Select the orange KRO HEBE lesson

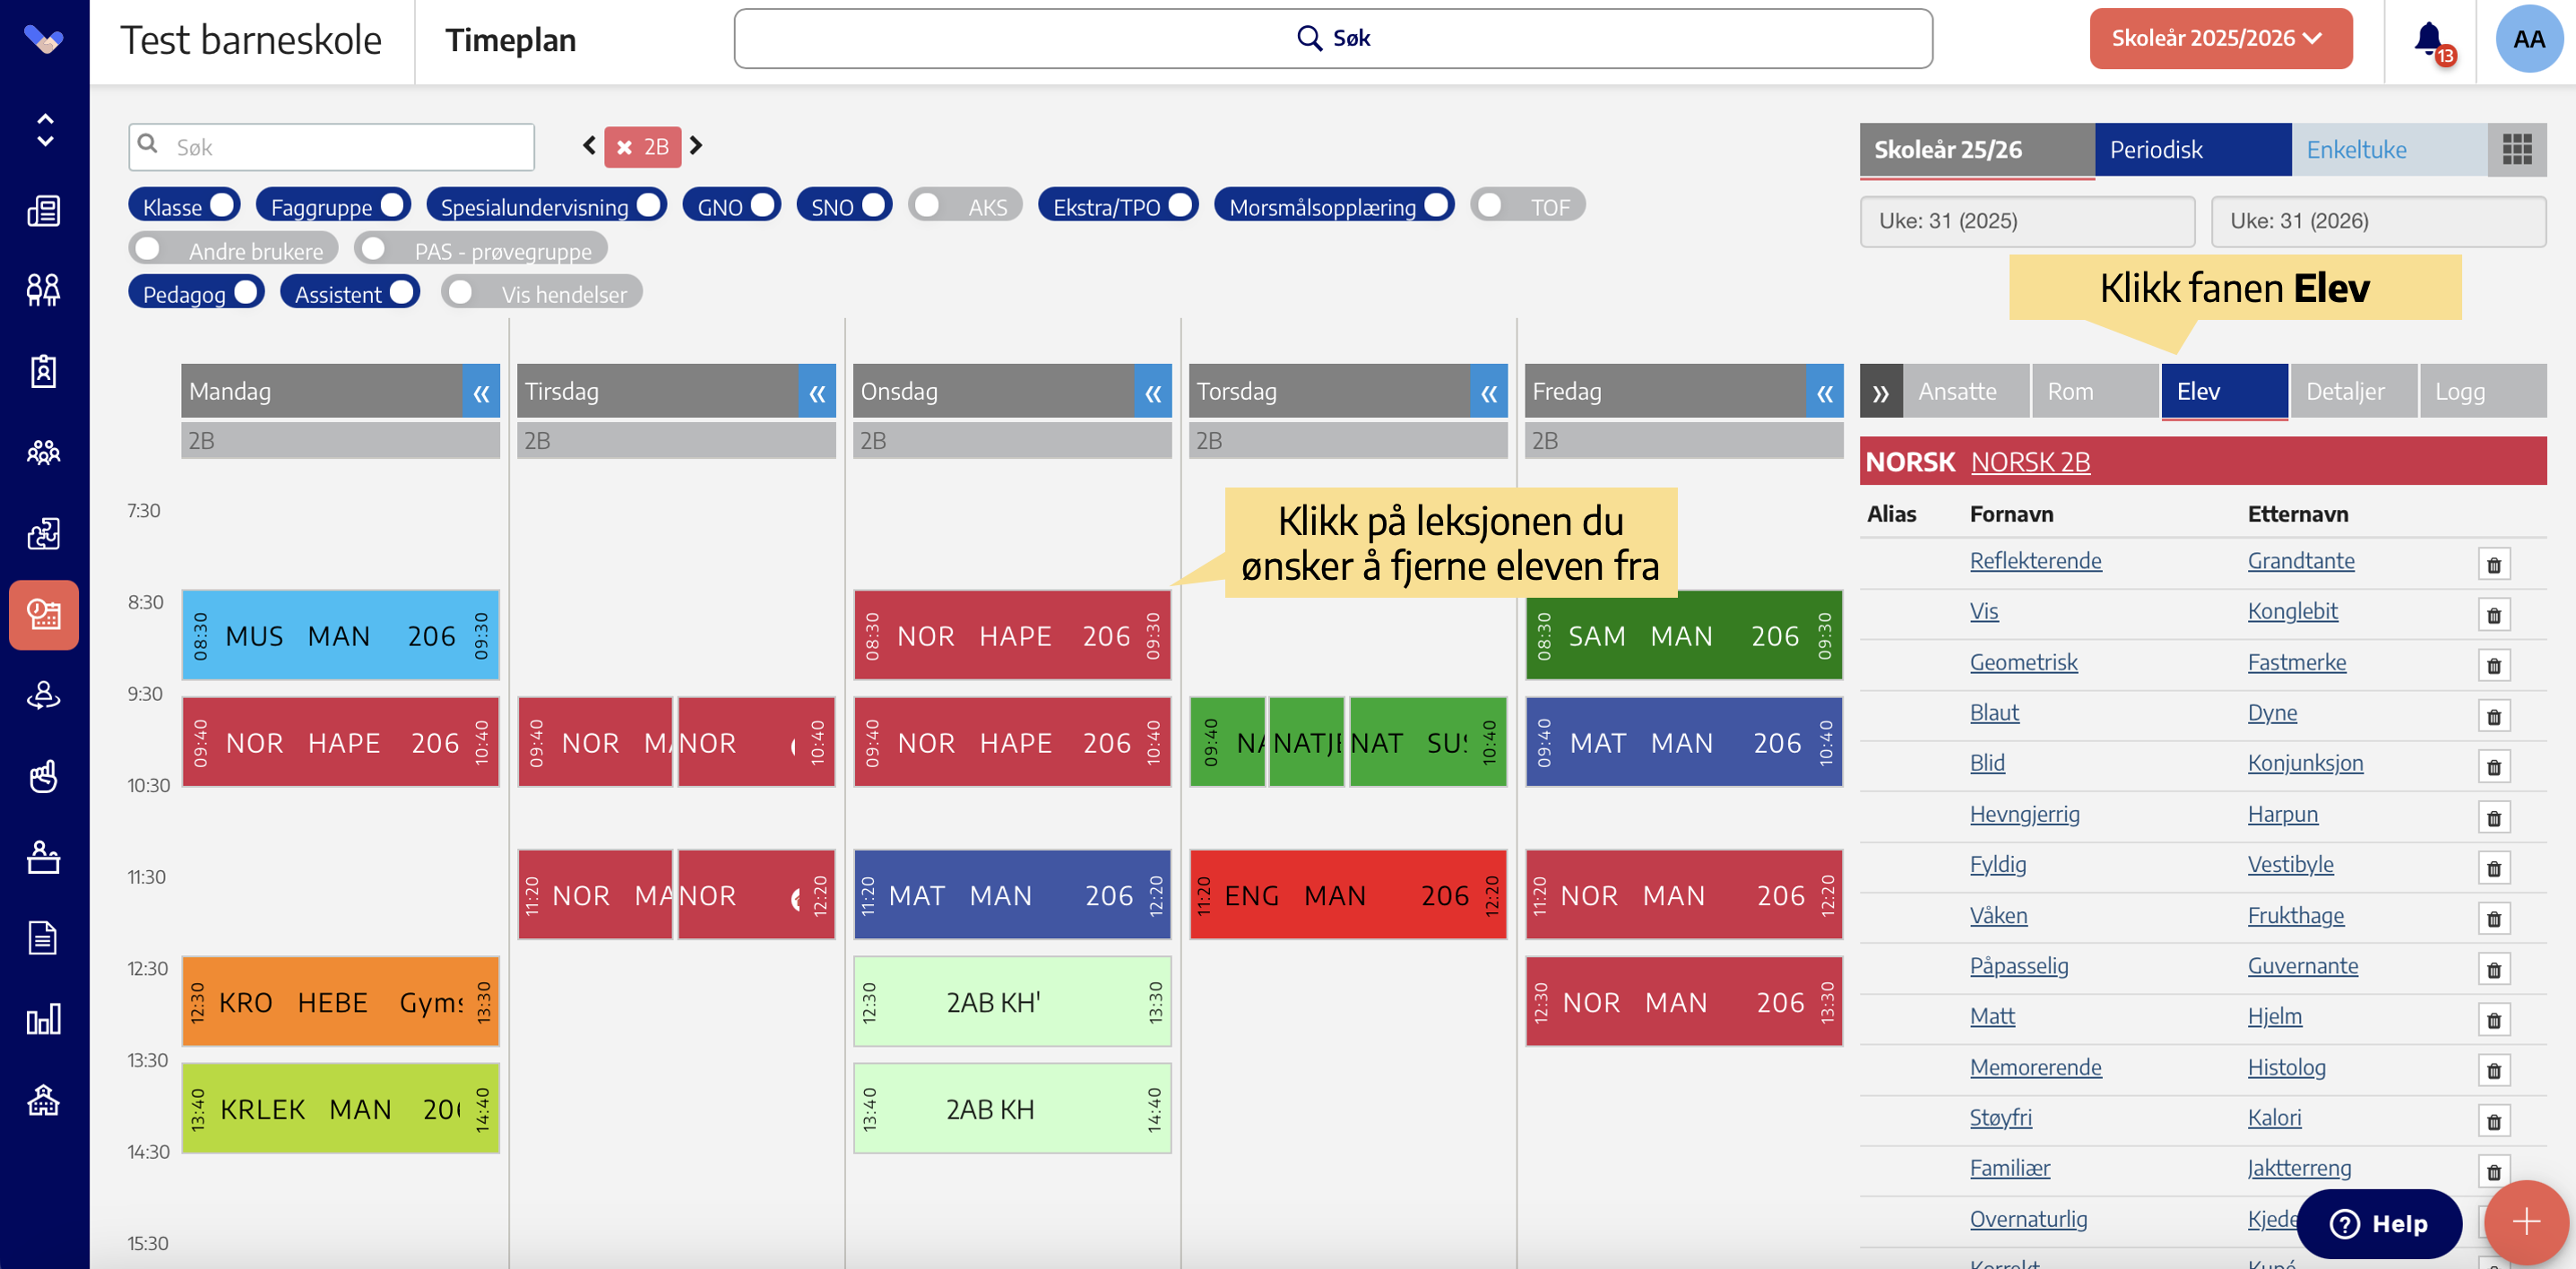pos(340,1001)
